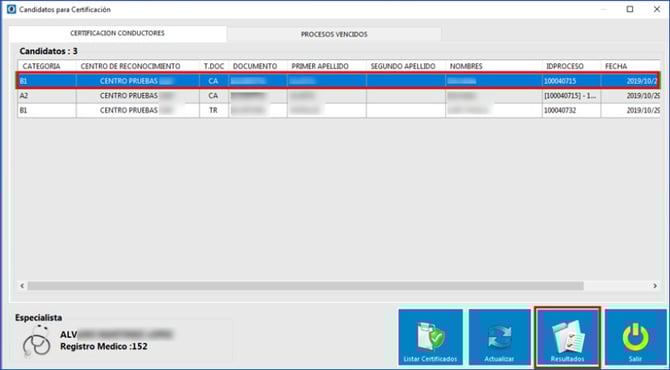Viewport: 670px width, 370px height.
Task: Switch to CERTIFICACION CONDUCTORES tab
Action: click(x=118, y=33)
